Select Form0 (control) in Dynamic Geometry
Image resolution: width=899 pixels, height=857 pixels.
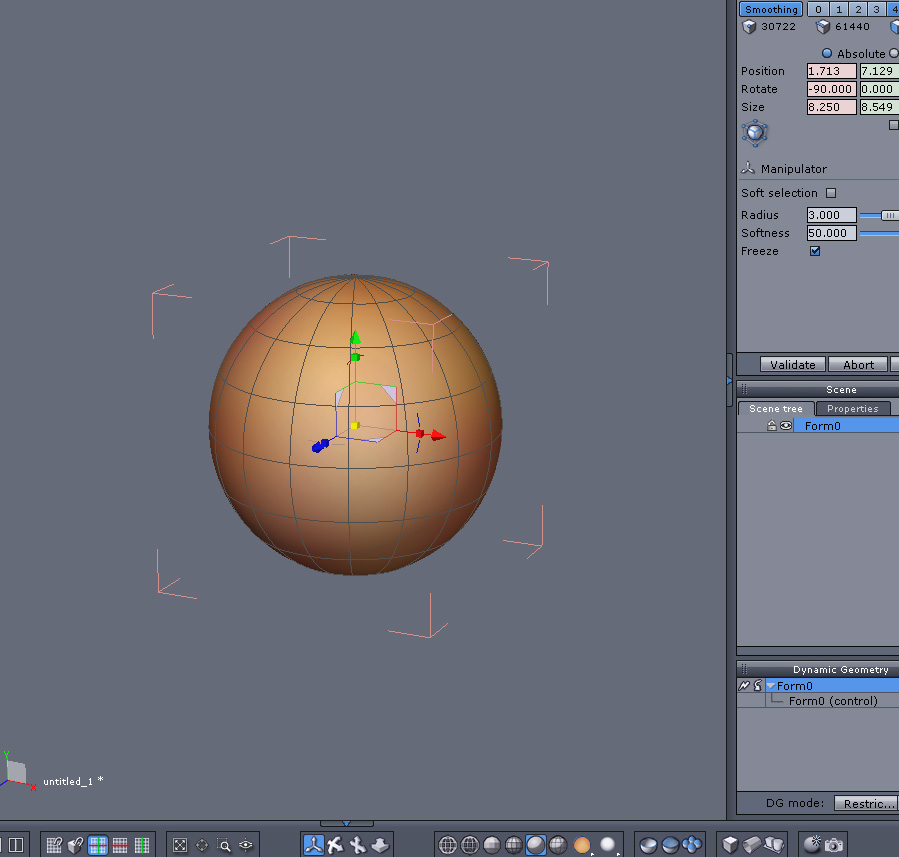click(x=832, y=701)
